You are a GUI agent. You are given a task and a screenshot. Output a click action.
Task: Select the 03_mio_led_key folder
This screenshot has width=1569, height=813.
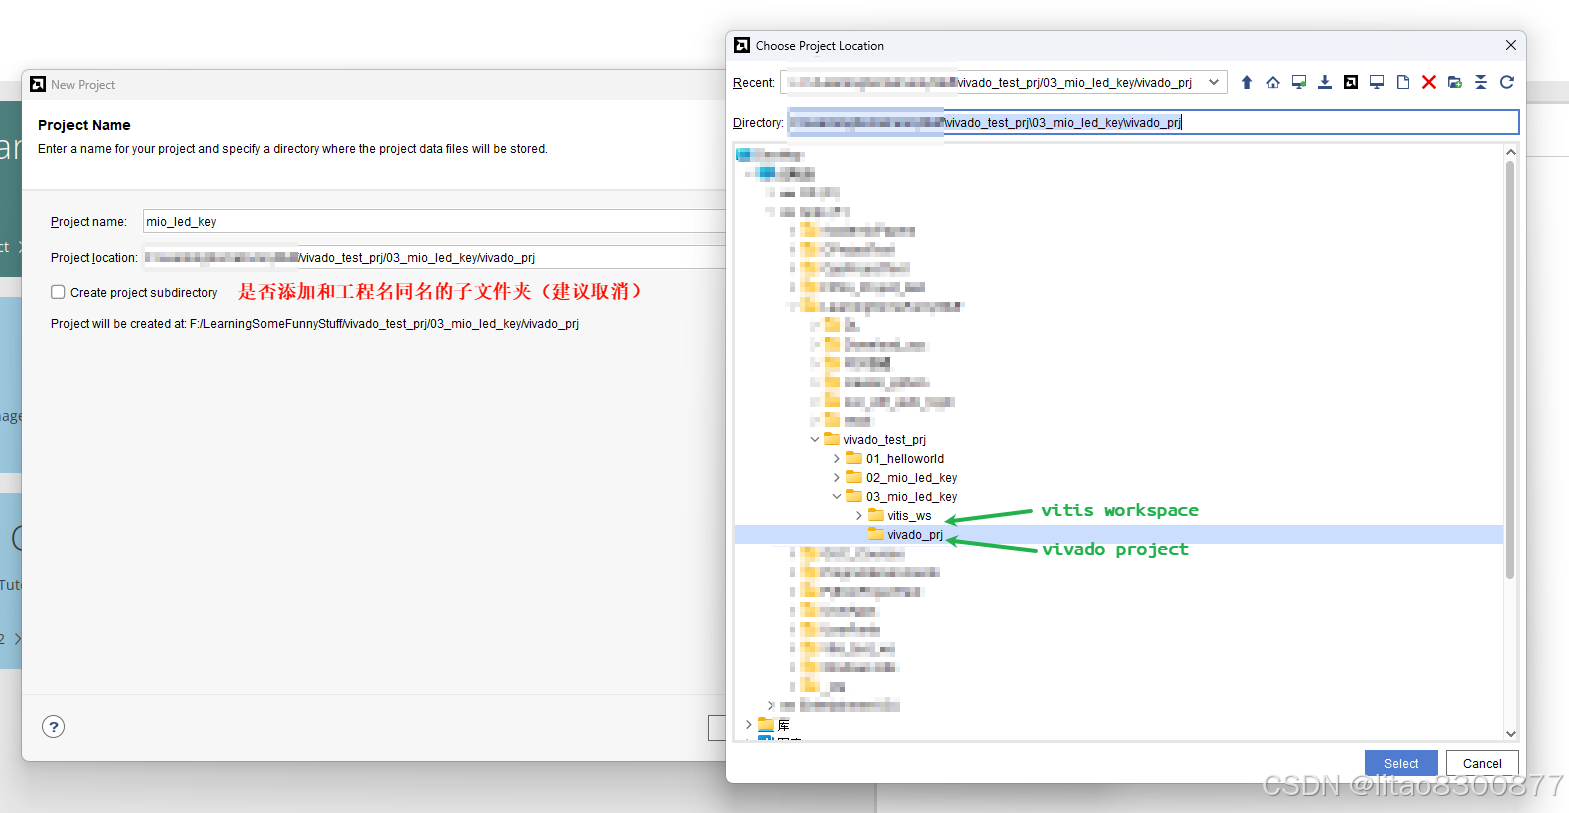pos(911,497)
